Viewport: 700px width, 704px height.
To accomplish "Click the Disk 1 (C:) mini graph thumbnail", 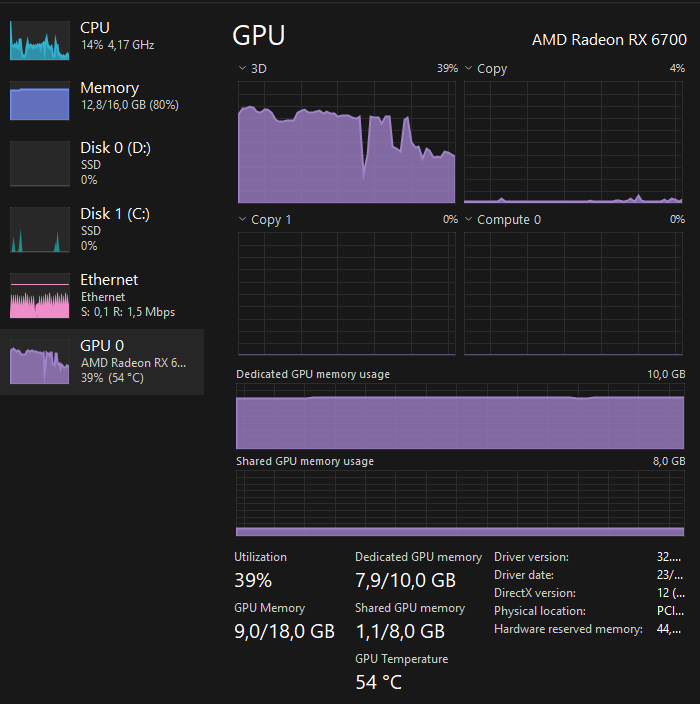I will coord(40,229).
